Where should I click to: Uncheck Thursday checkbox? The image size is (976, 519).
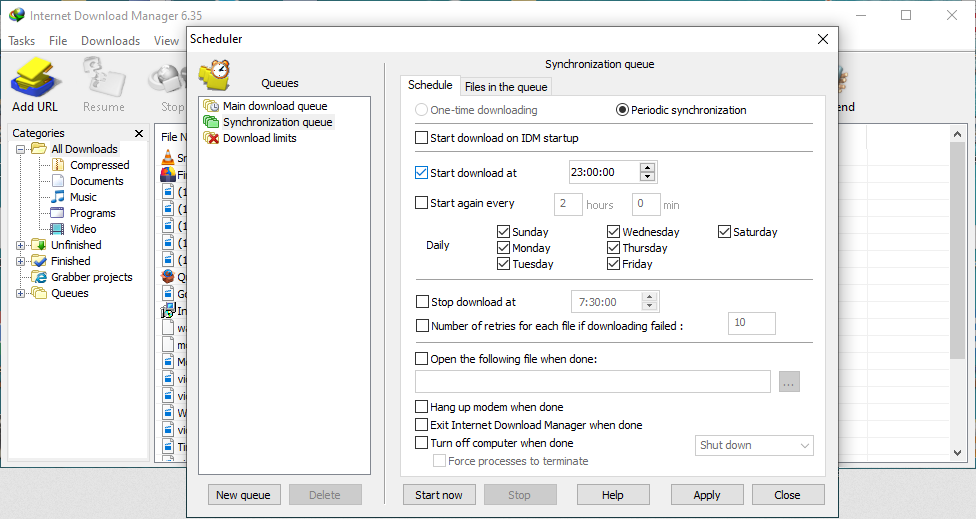pos(613,248)
